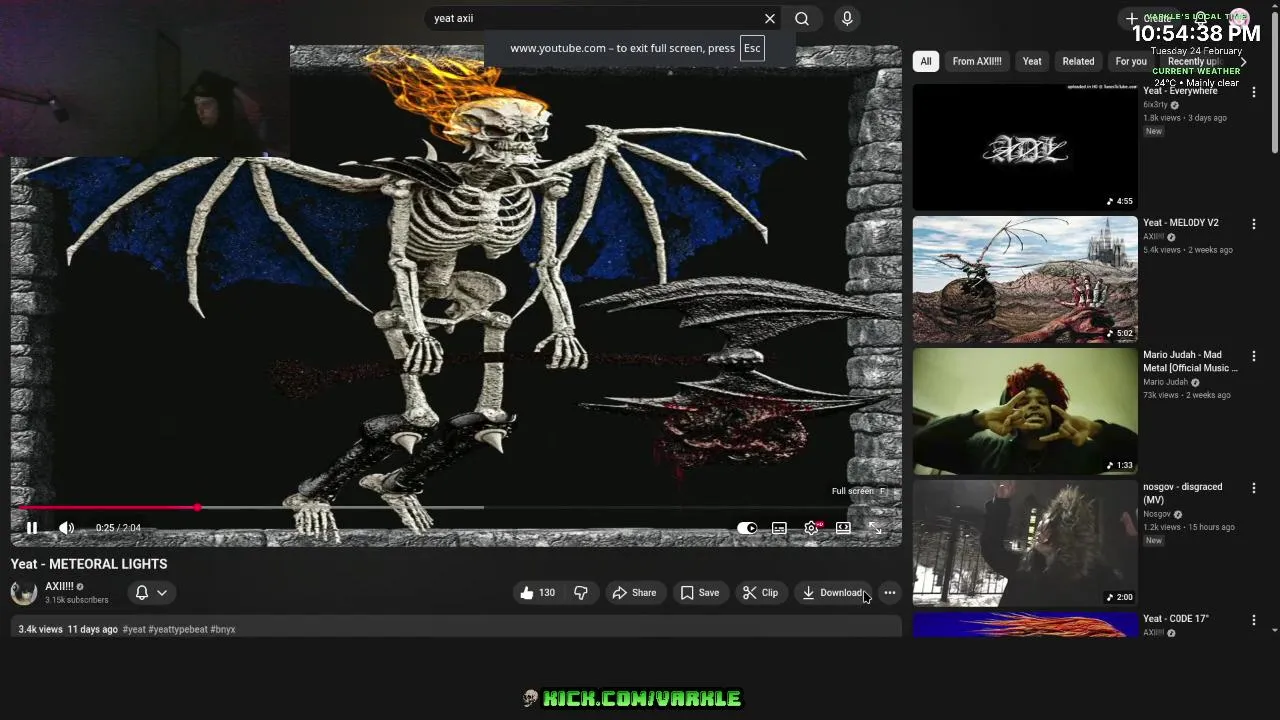Image resolution: width=1280 pixels, height=720 pixels.
Task: Open options menu for Mario Judah video
Action: coord(1254,356)
